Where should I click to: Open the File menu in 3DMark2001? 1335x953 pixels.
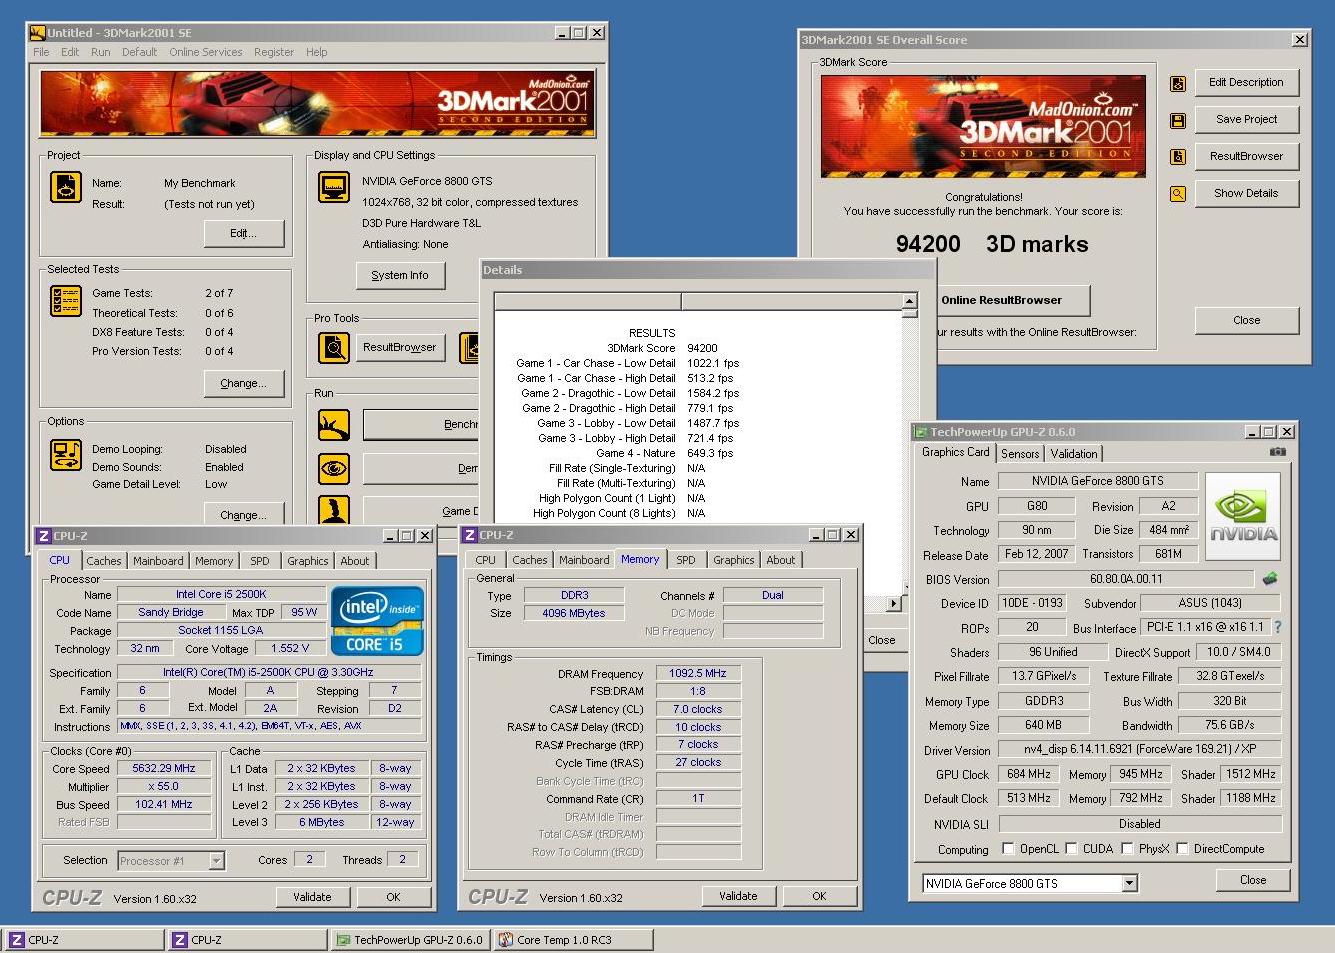click(41, 52)
